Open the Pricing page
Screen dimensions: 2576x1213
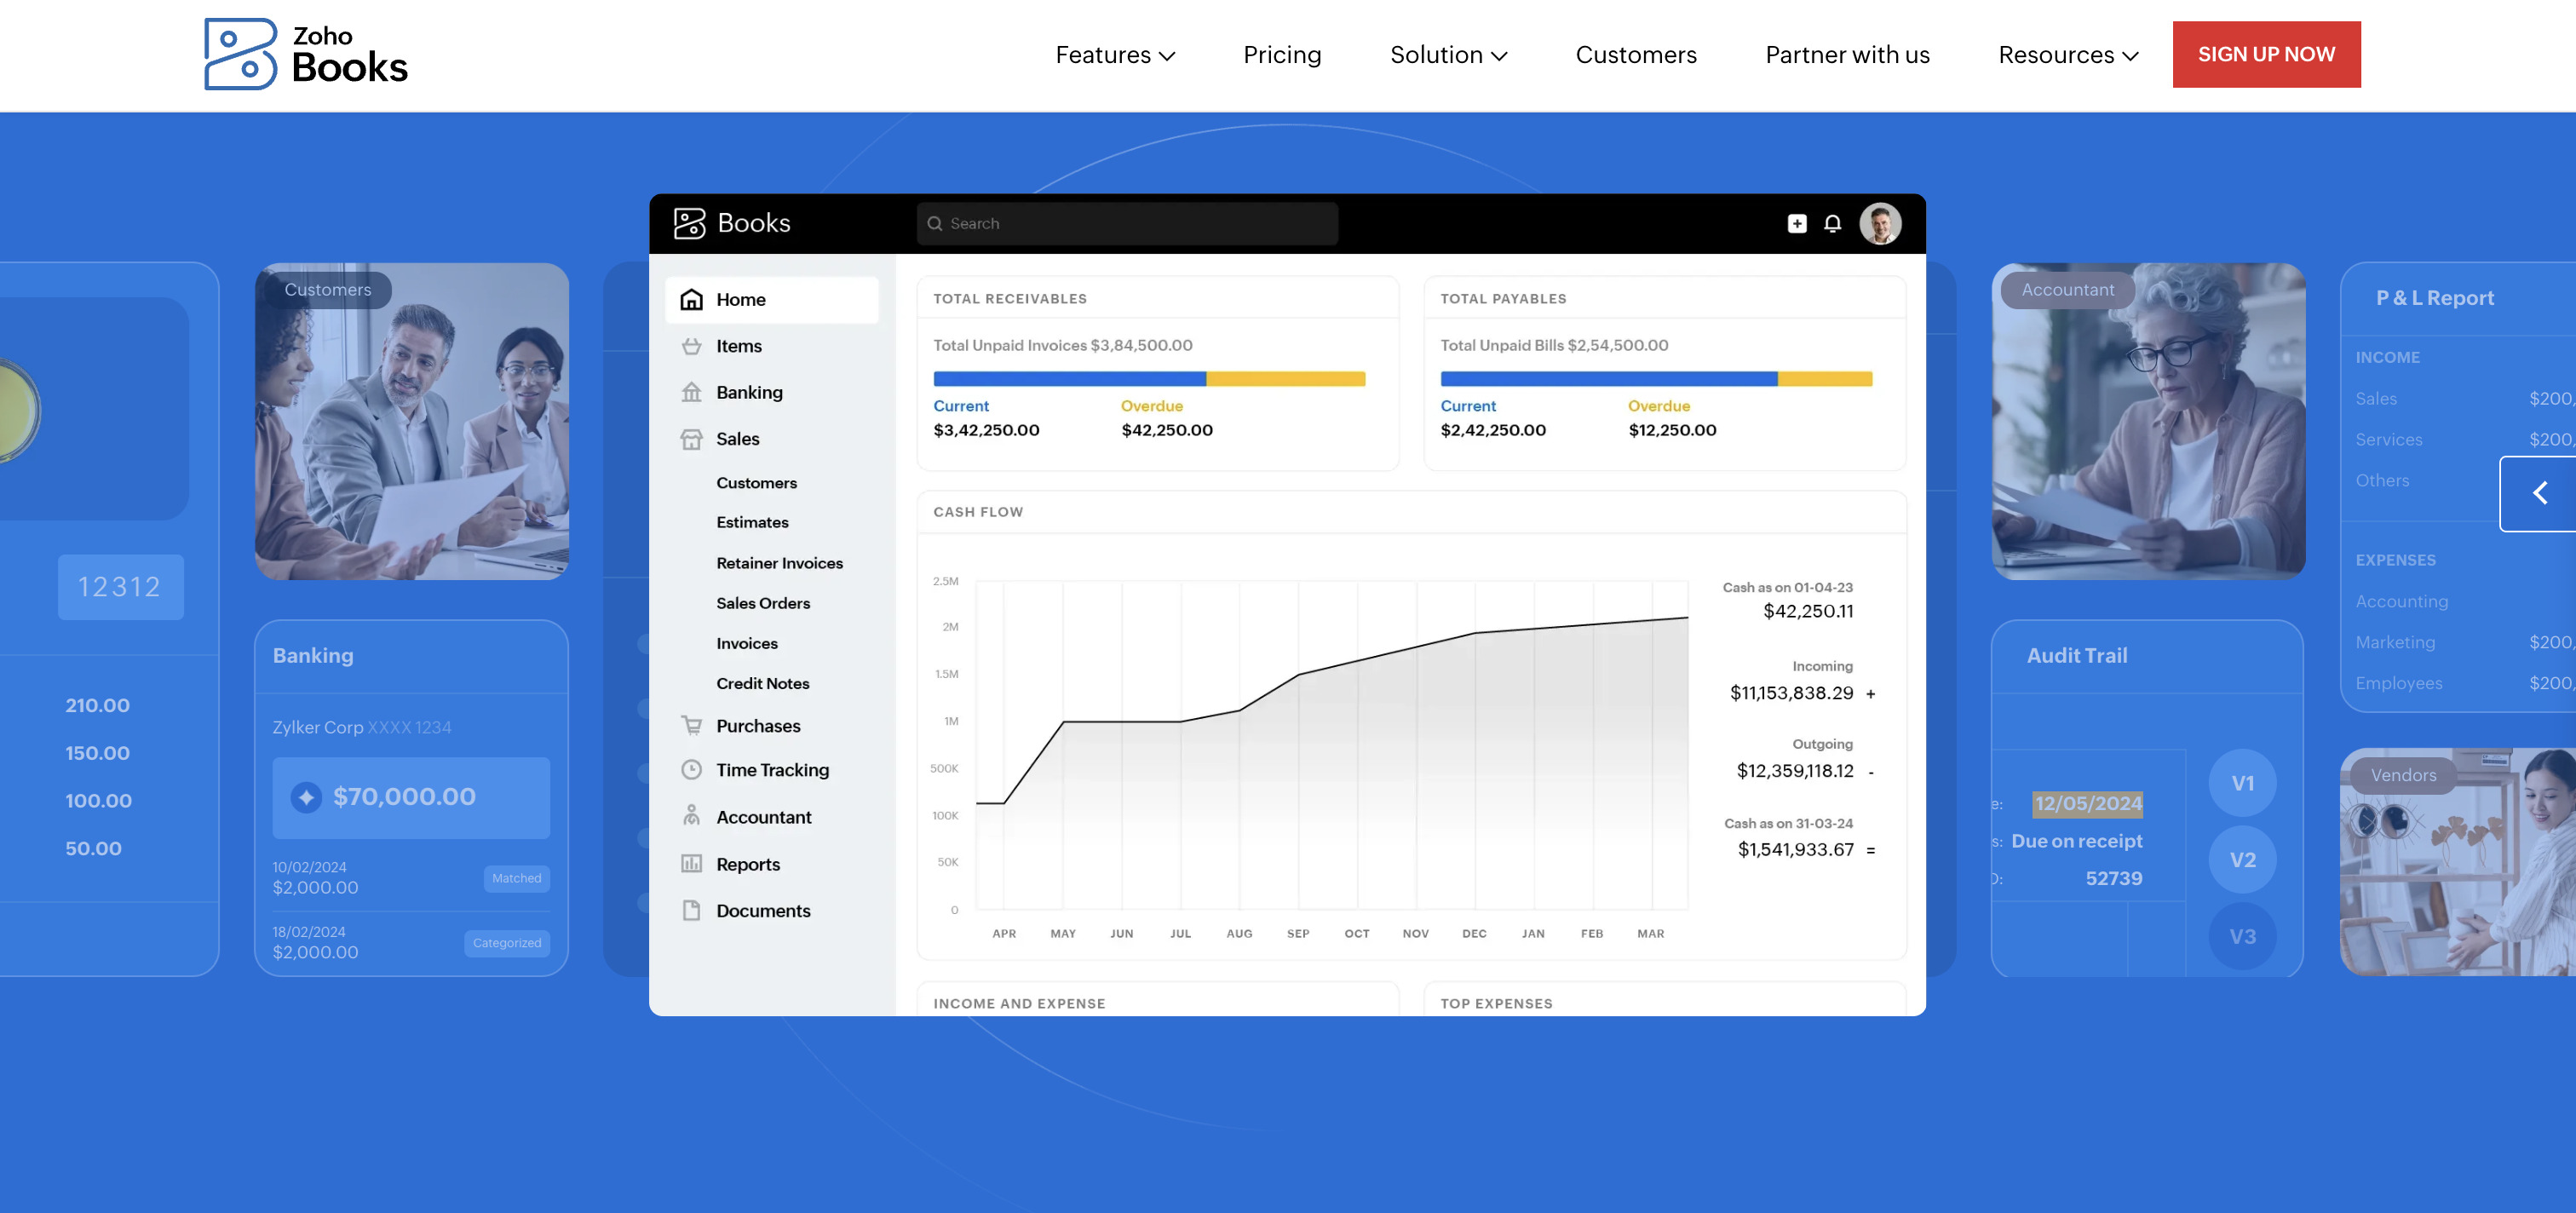pyautogui.click(x=1281, y=55)
